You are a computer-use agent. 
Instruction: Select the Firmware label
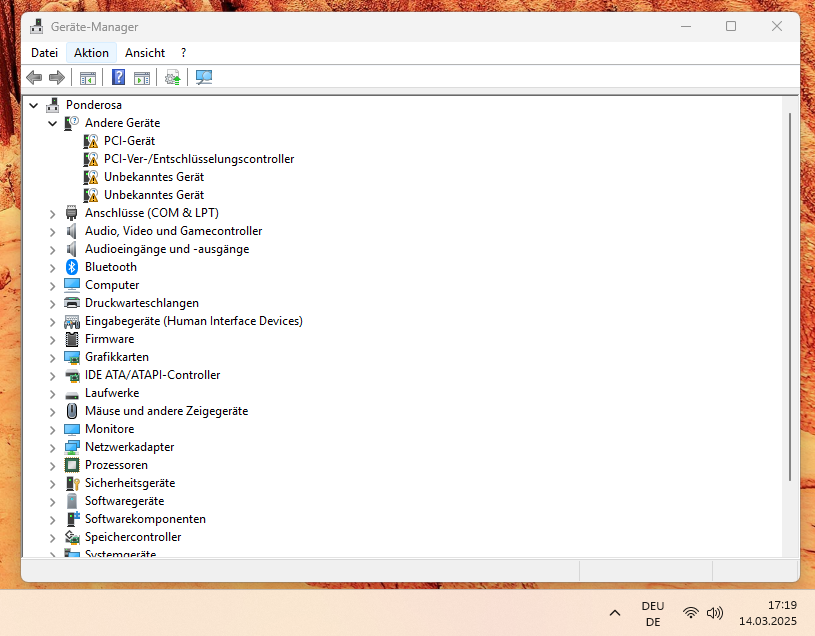pyautogui.click(x=110, y=339)
